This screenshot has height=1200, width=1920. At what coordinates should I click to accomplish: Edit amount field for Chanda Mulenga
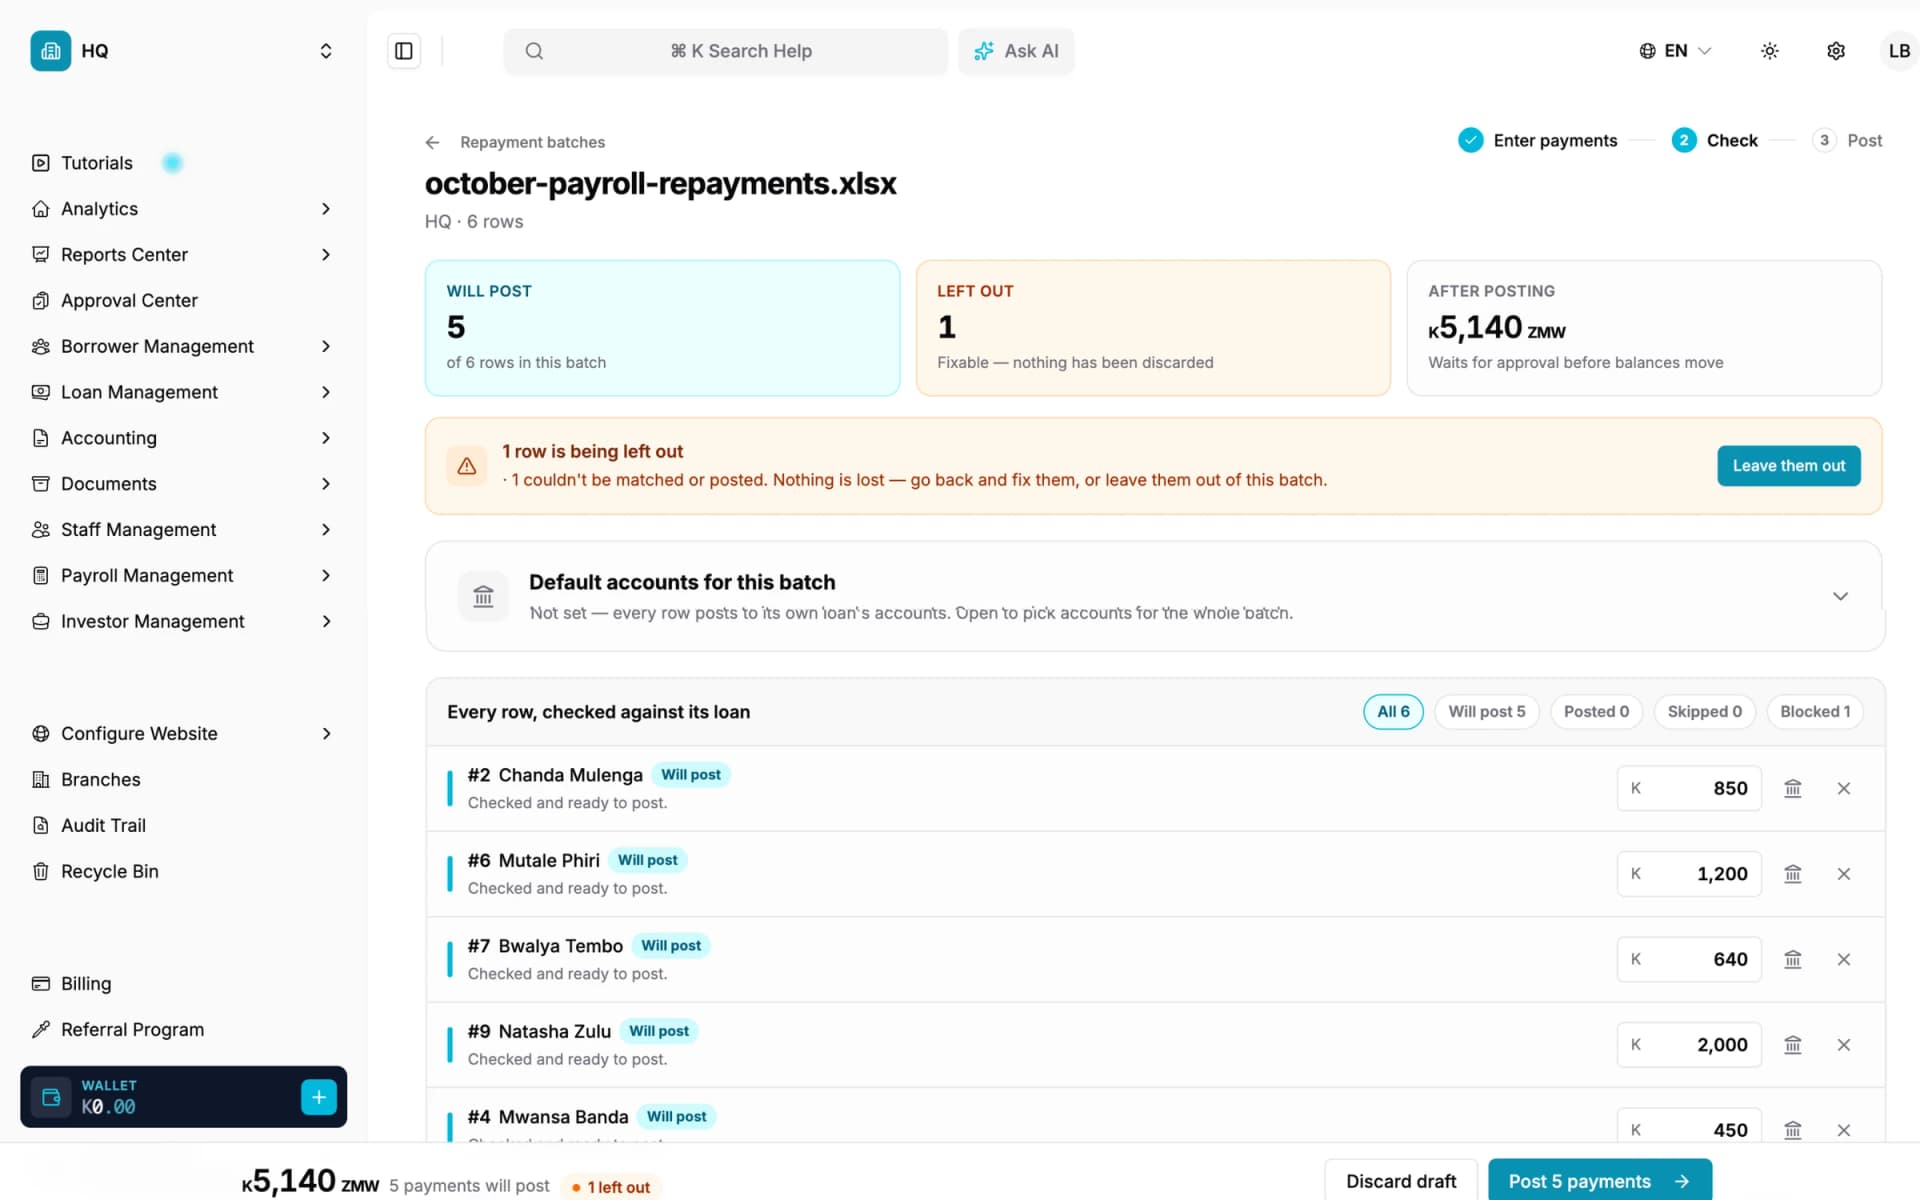tap(1689, 788)
